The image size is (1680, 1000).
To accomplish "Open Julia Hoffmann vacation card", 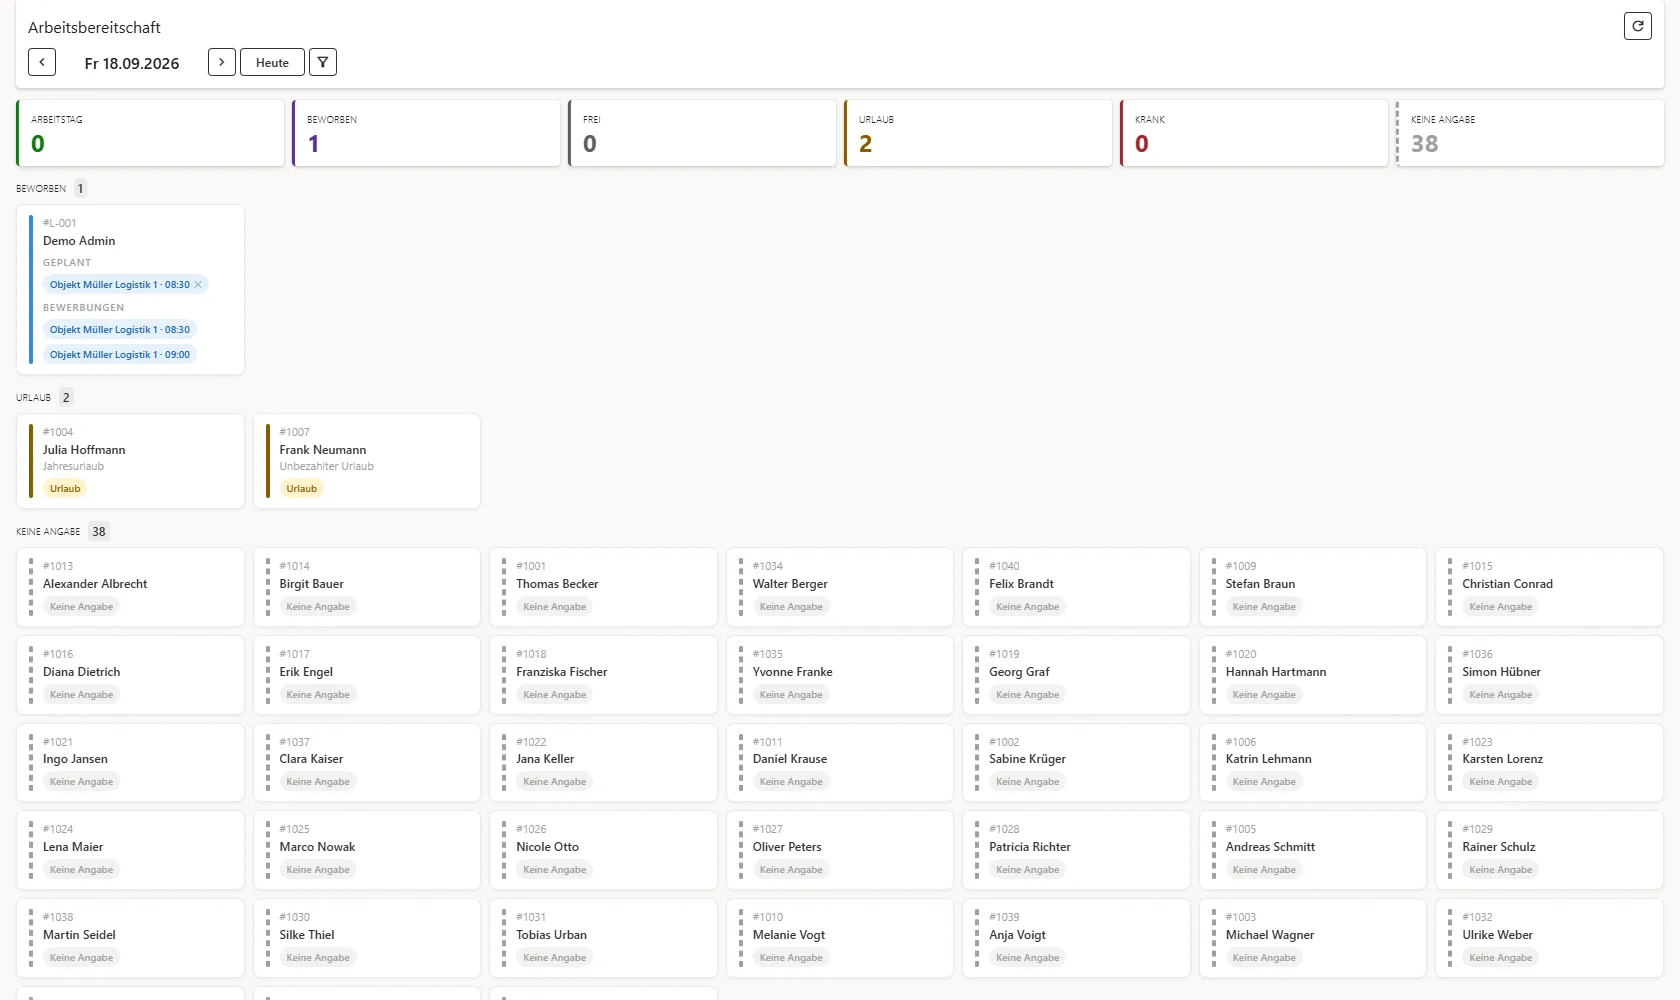I will 130,461.
